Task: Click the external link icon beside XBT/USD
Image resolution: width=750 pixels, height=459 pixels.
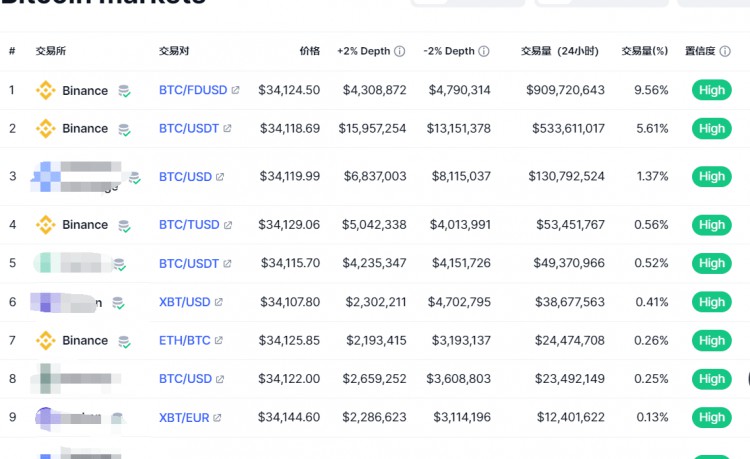Action: click(x=219, y=302)
